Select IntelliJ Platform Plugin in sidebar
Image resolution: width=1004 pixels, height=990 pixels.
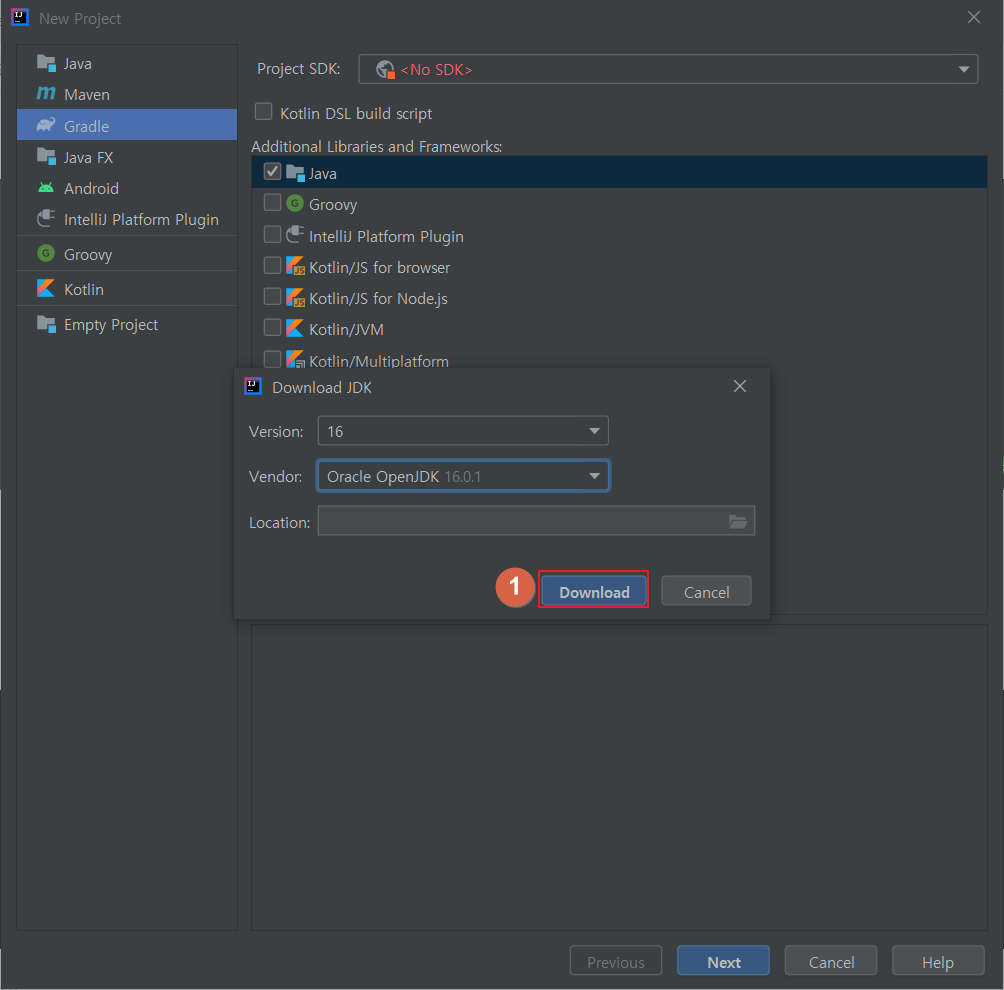(x=127, y=220)
